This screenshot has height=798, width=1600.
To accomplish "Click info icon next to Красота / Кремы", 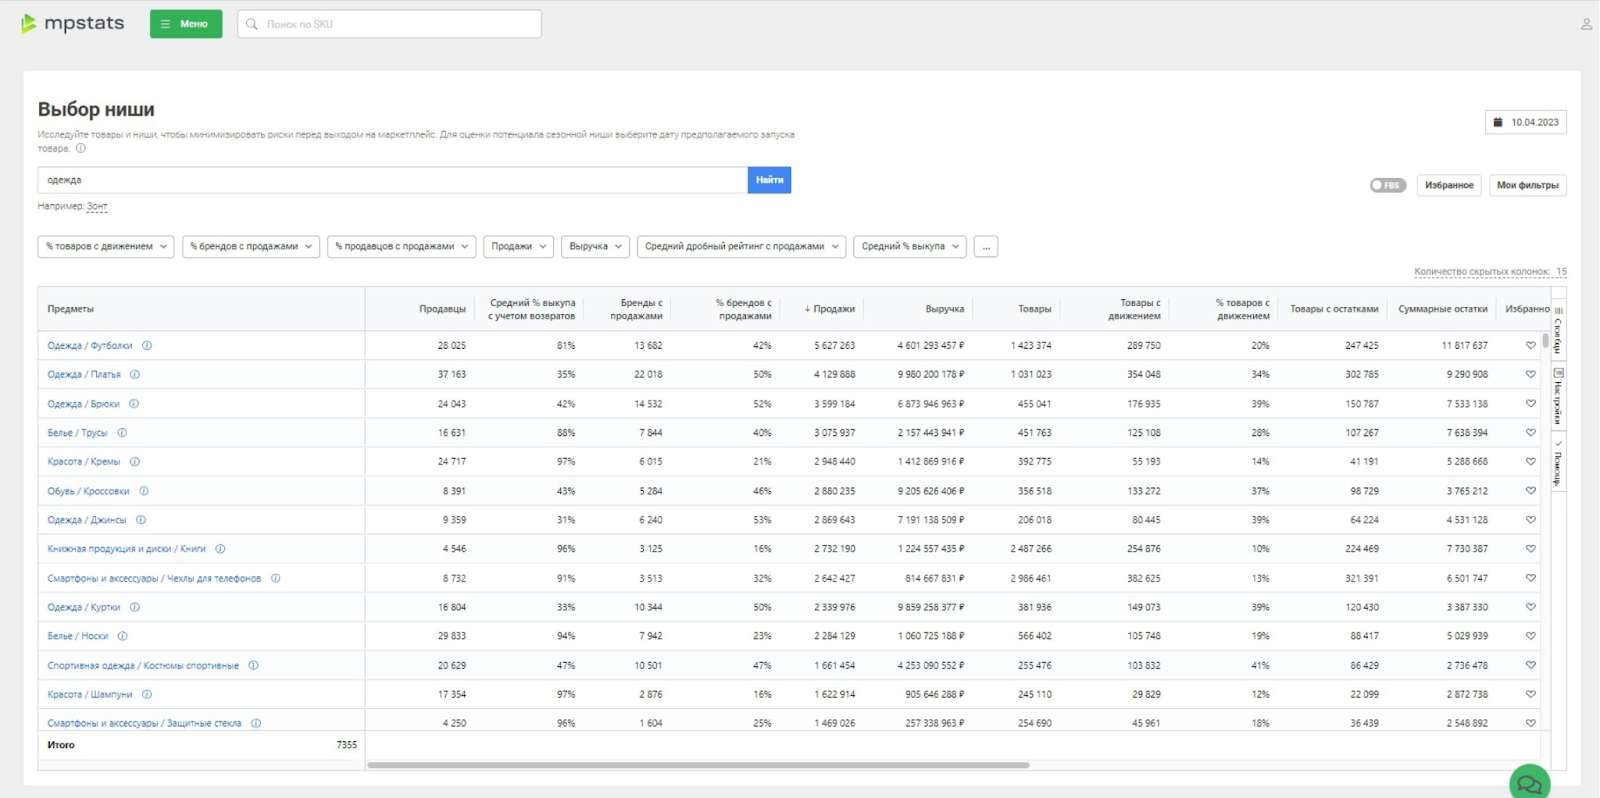I will pos(135,462).
